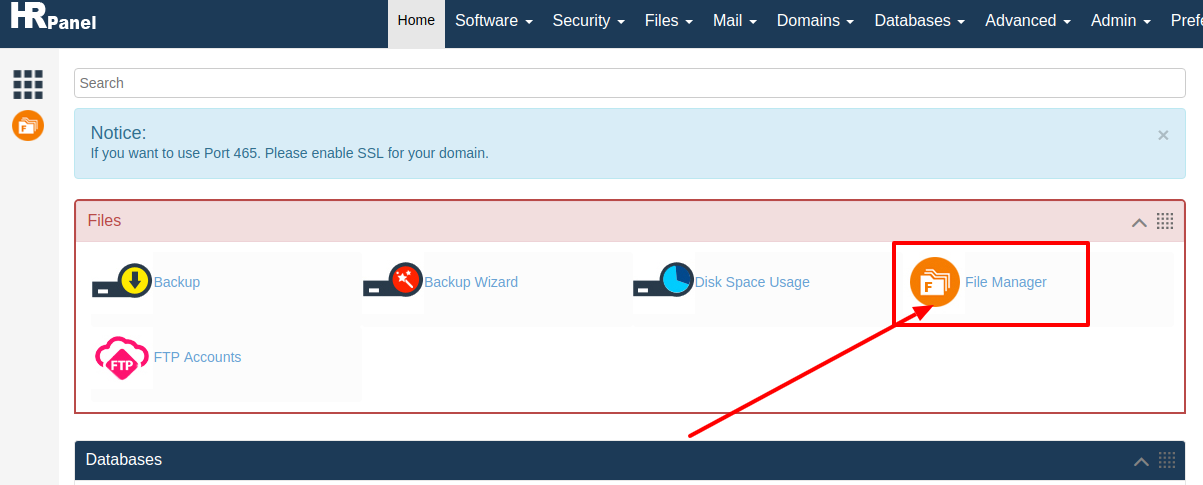The height and width of the screenshot is (485, 1203).
Task: Open the Mail dropdown menu
Action: click(735, 20)
